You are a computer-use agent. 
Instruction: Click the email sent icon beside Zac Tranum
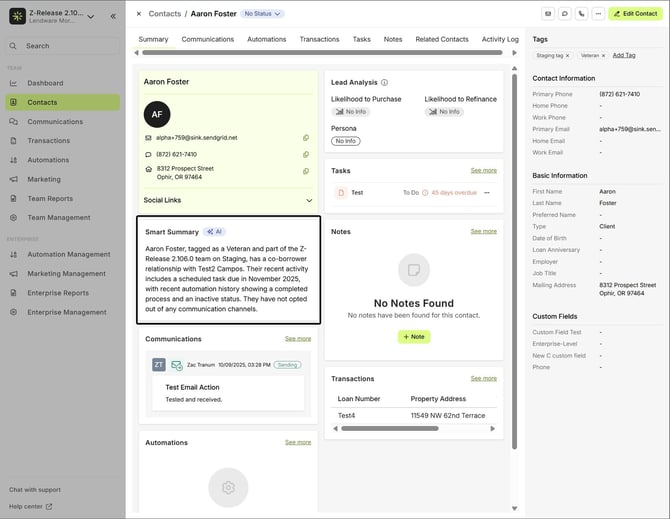(176, 365)
